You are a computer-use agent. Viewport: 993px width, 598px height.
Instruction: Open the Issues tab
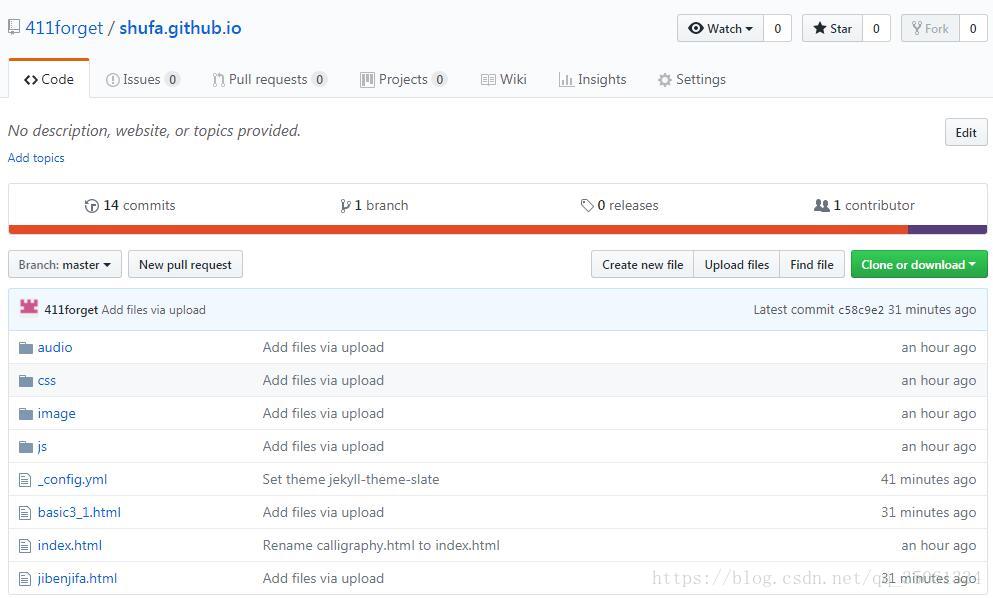(143, 79)
